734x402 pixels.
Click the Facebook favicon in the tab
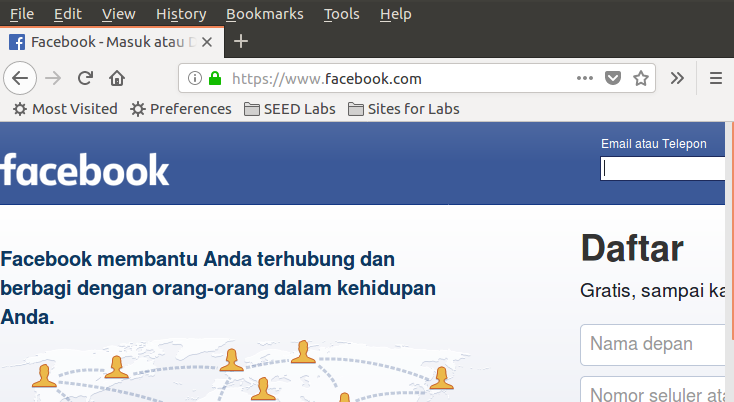click(17, 42)
